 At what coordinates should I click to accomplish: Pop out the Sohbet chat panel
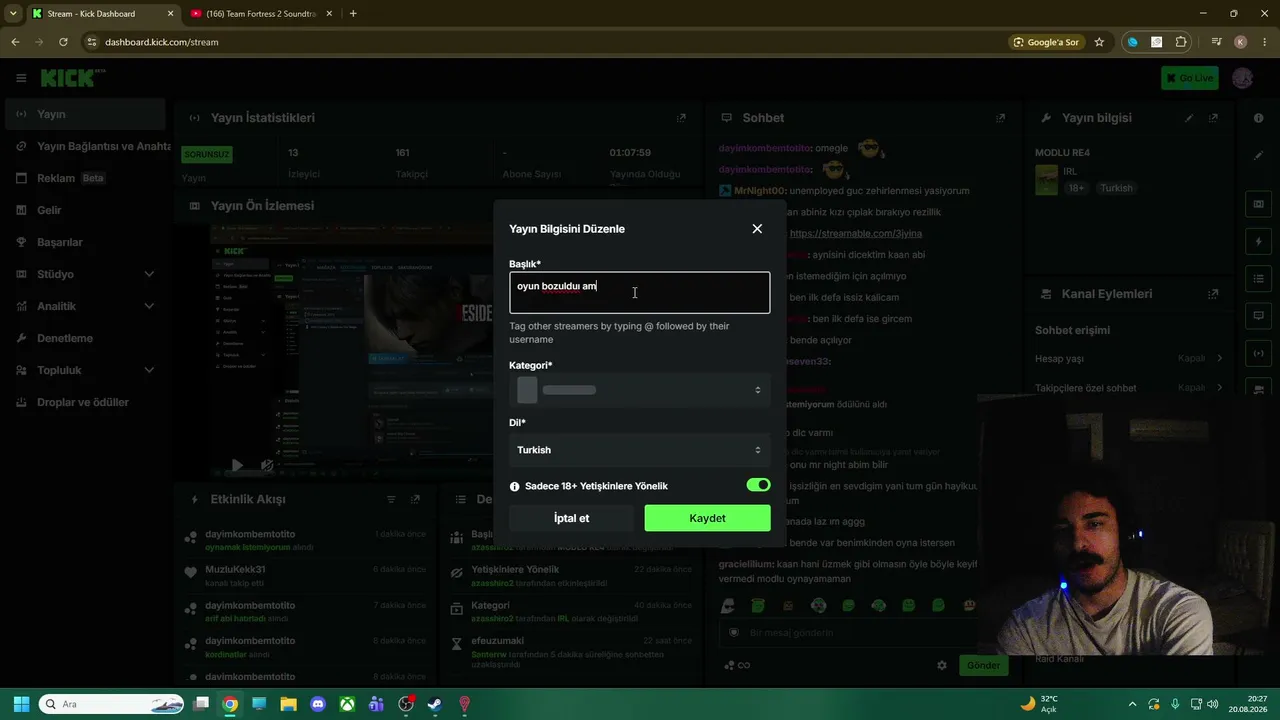click(1000, 118)
